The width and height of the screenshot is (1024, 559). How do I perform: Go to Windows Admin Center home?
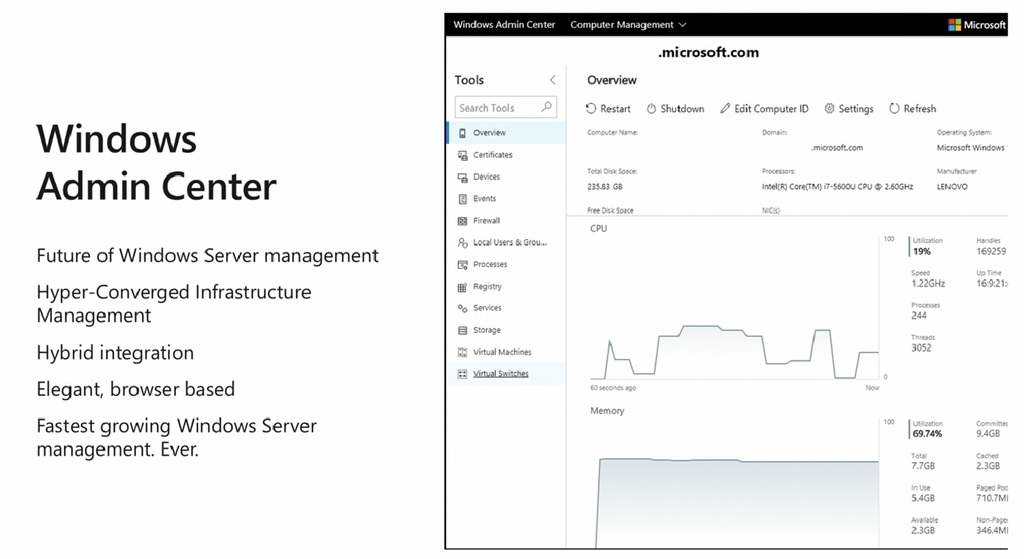(504, 25)
